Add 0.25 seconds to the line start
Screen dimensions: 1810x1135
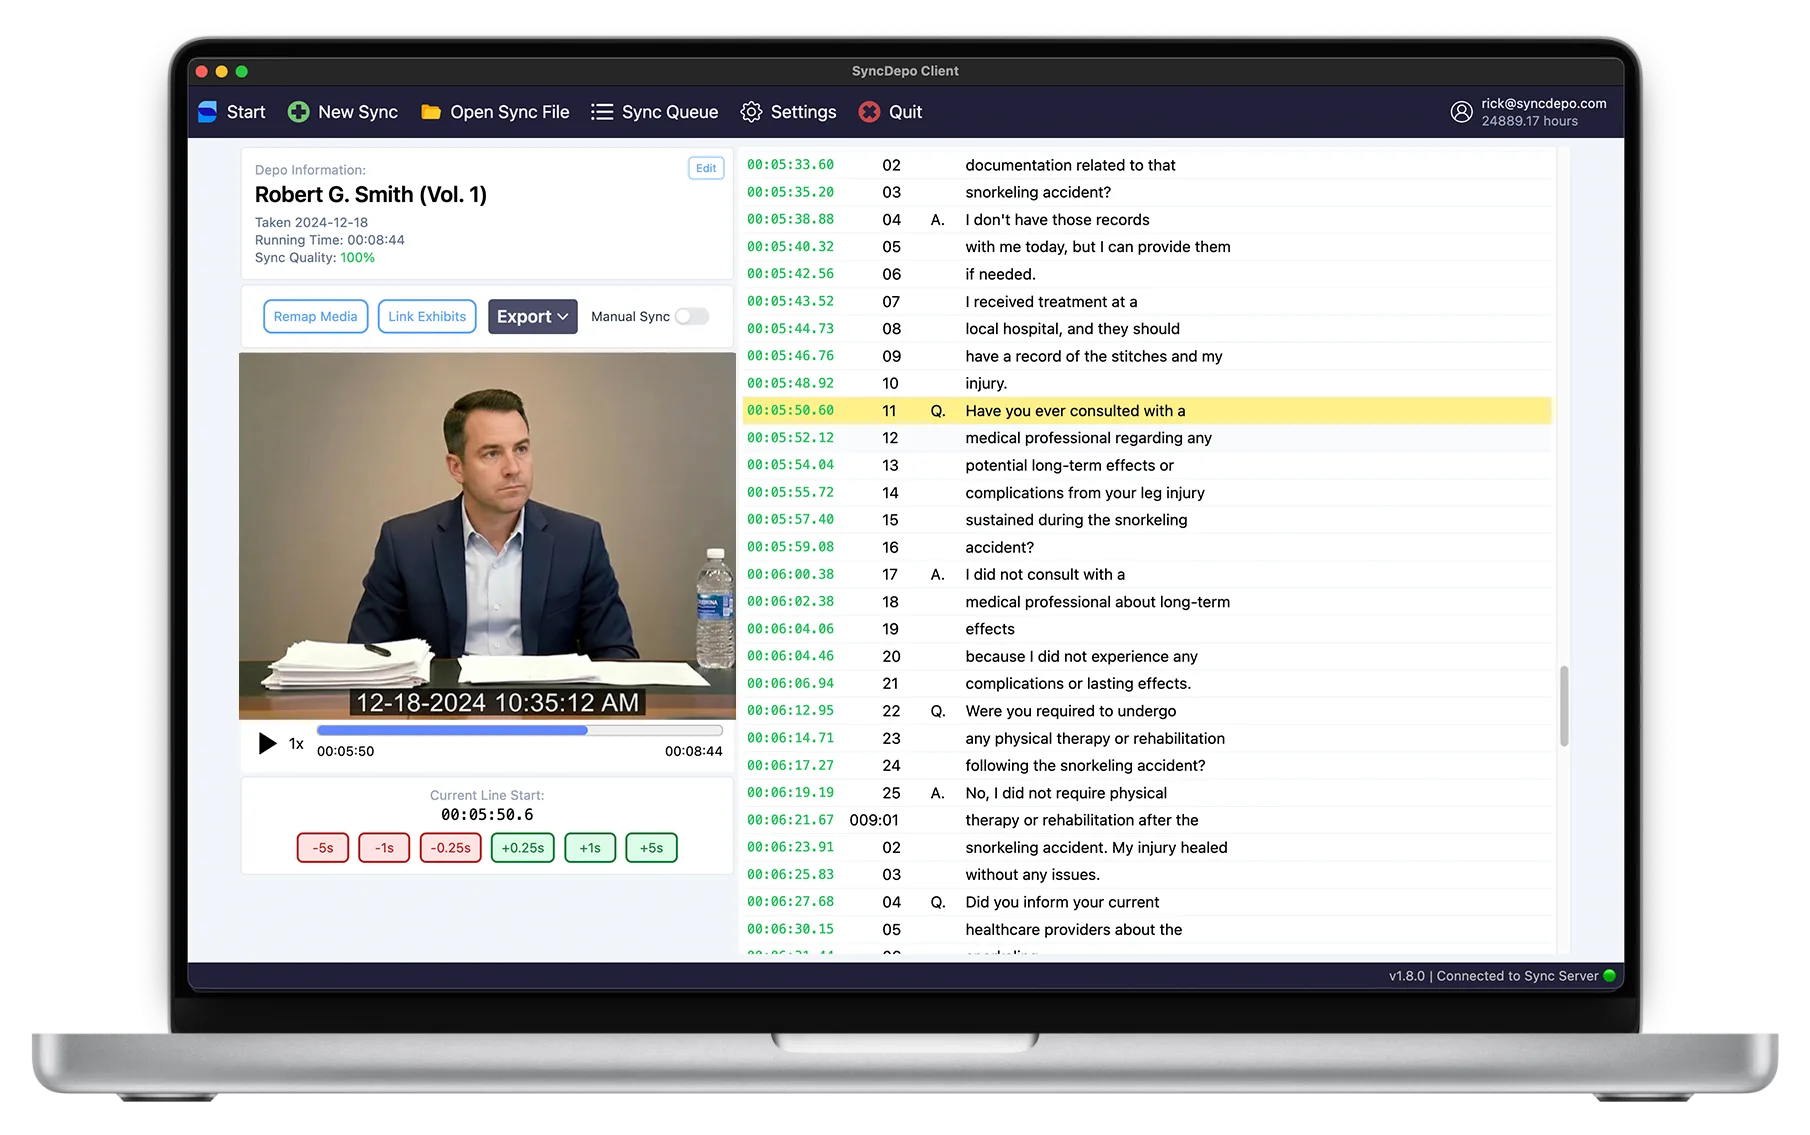(522, 847)
